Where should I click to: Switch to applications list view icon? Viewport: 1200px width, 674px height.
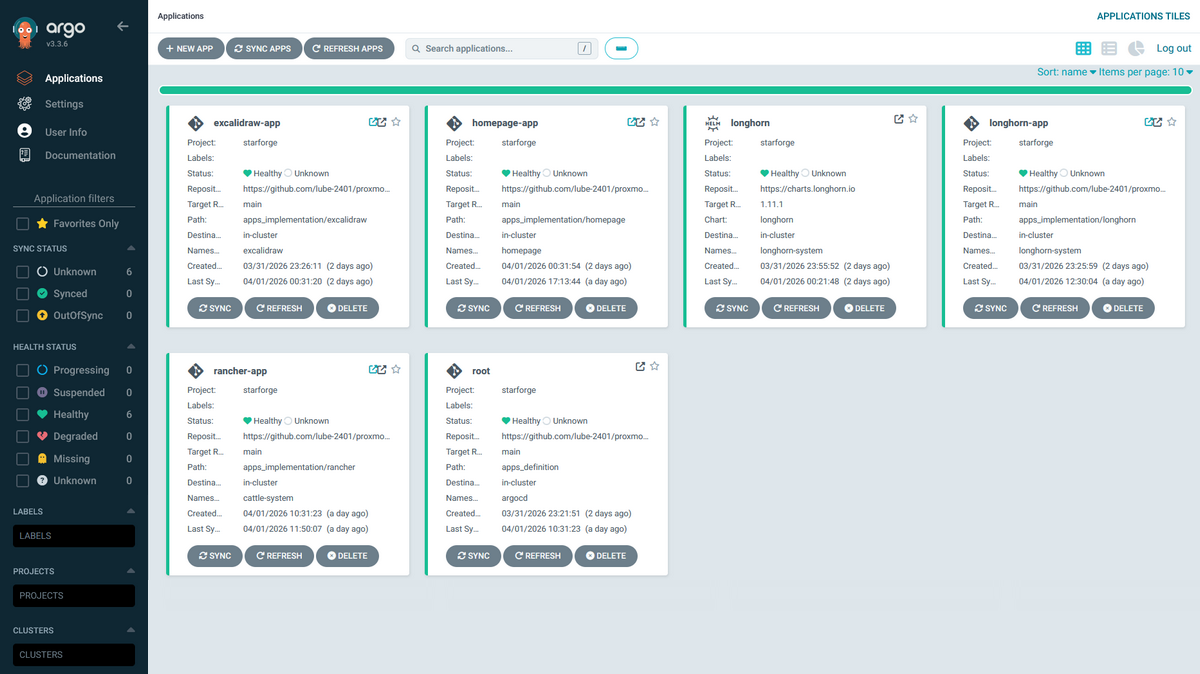[1109, 48]
